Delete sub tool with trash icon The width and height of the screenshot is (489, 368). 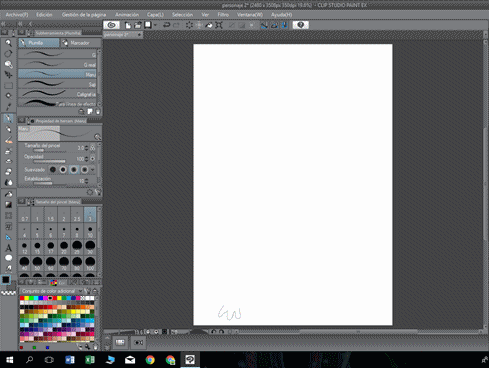tap(98, 112)
